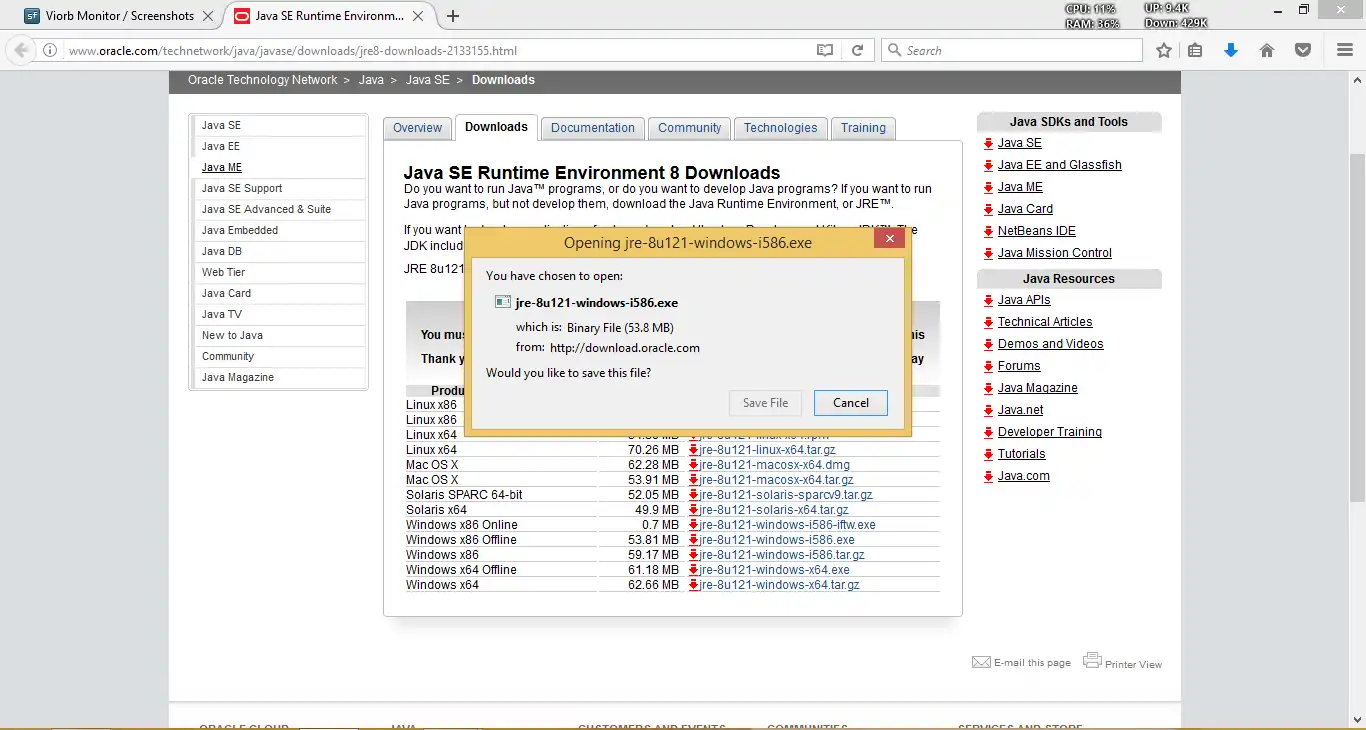
Task: Open the Printer View link
Action: [x=1133, y=664]
